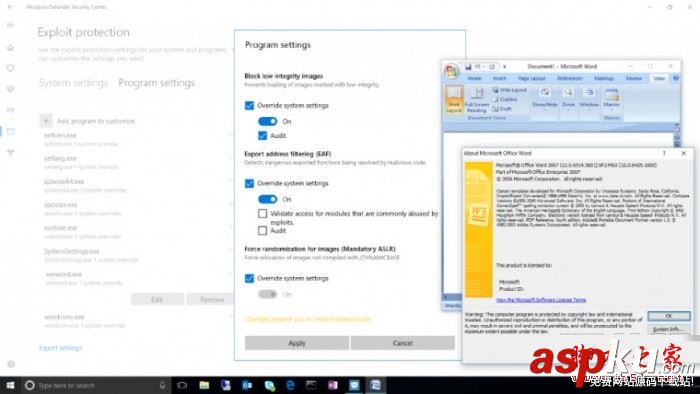Open Defender settings gear icon
Viewport: 700px width, 394px height.
tap(11, 364)
